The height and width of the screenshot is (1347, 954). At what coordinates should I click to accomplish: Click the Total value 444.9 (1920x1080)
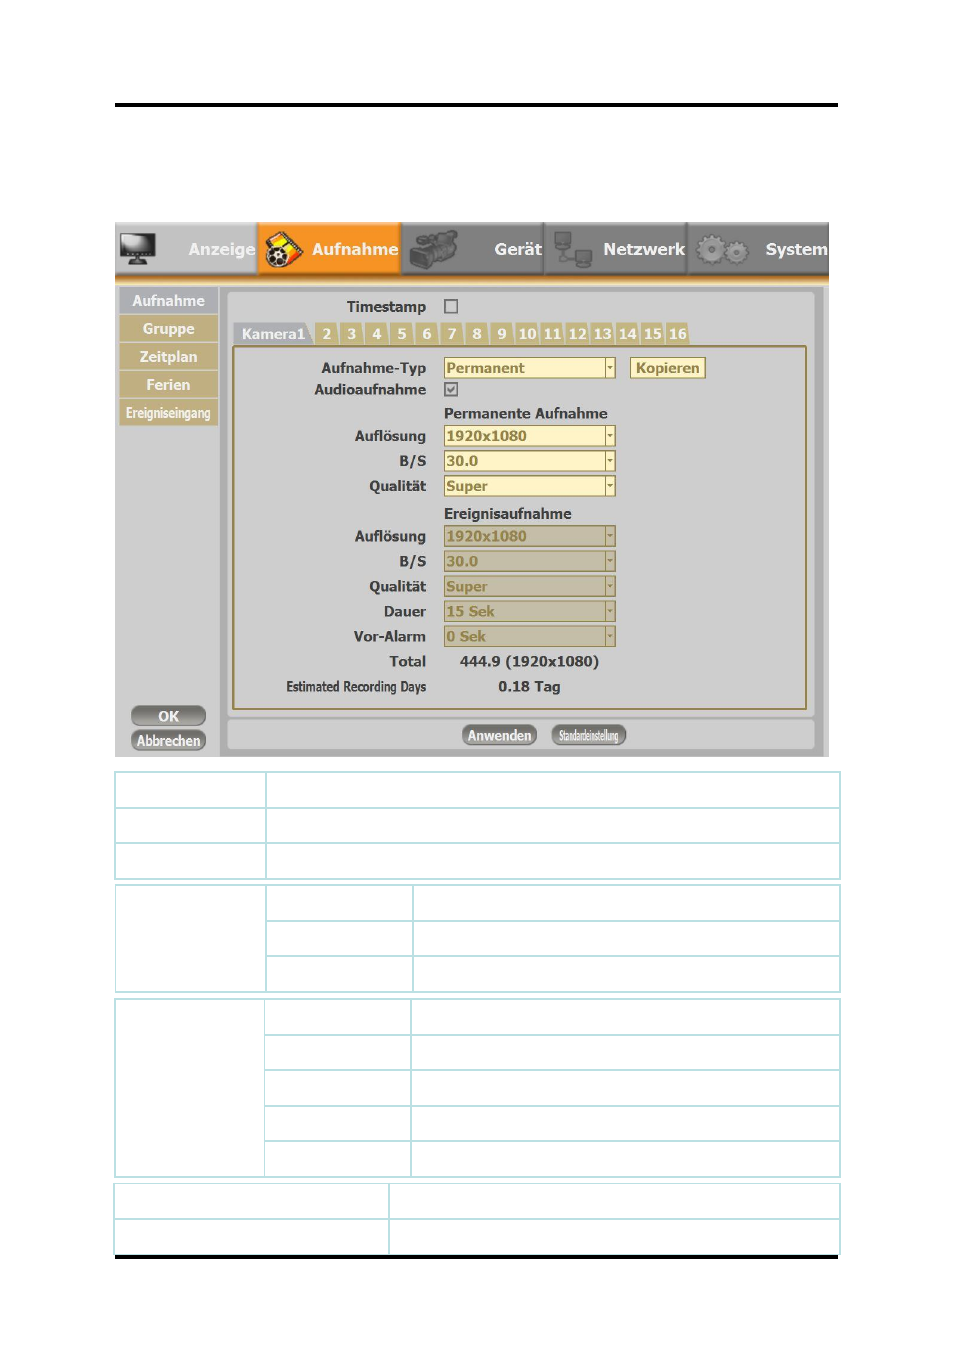pyautogui.click(x=529, y=661)
